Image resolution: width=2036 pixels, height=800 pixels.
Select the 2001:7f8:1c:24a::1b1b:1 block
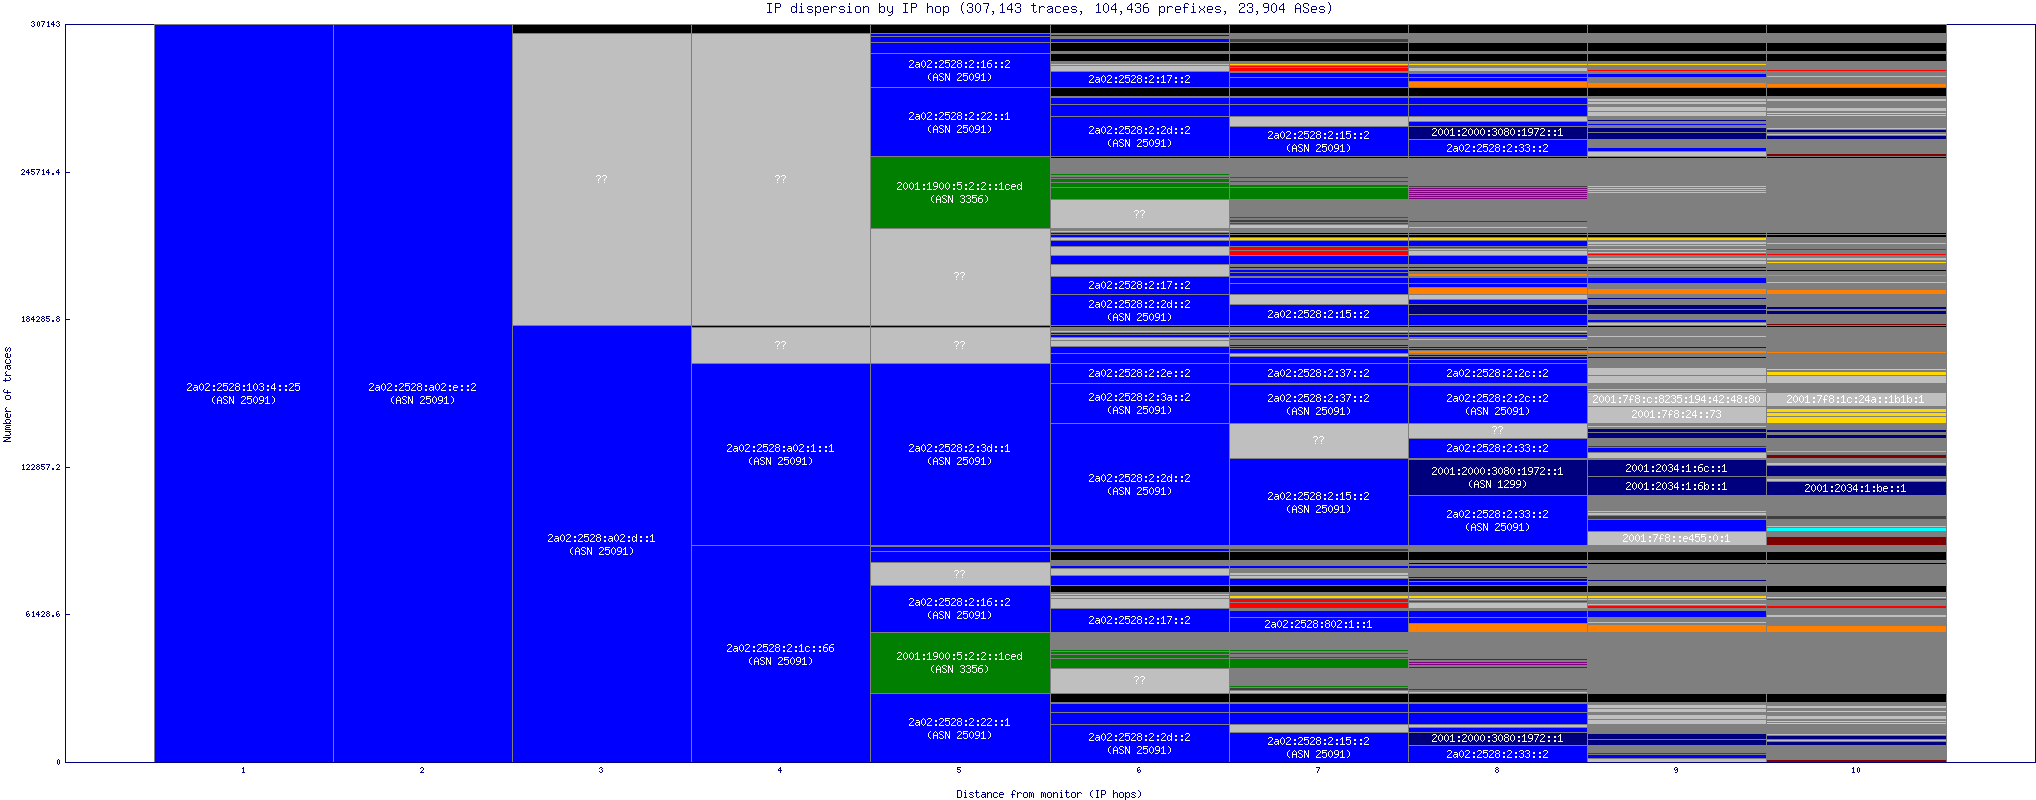tap(1855, 399)
